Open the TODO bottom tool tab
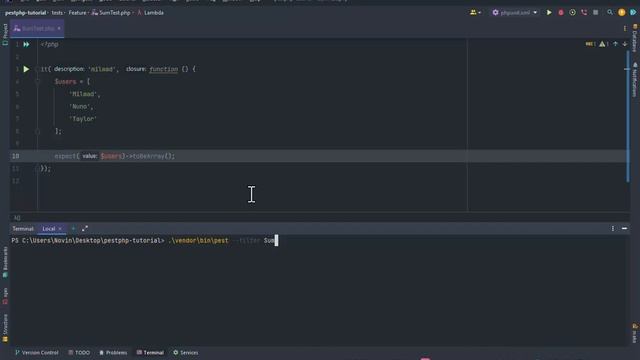This screenshot has height=360, width=640. 79,352
